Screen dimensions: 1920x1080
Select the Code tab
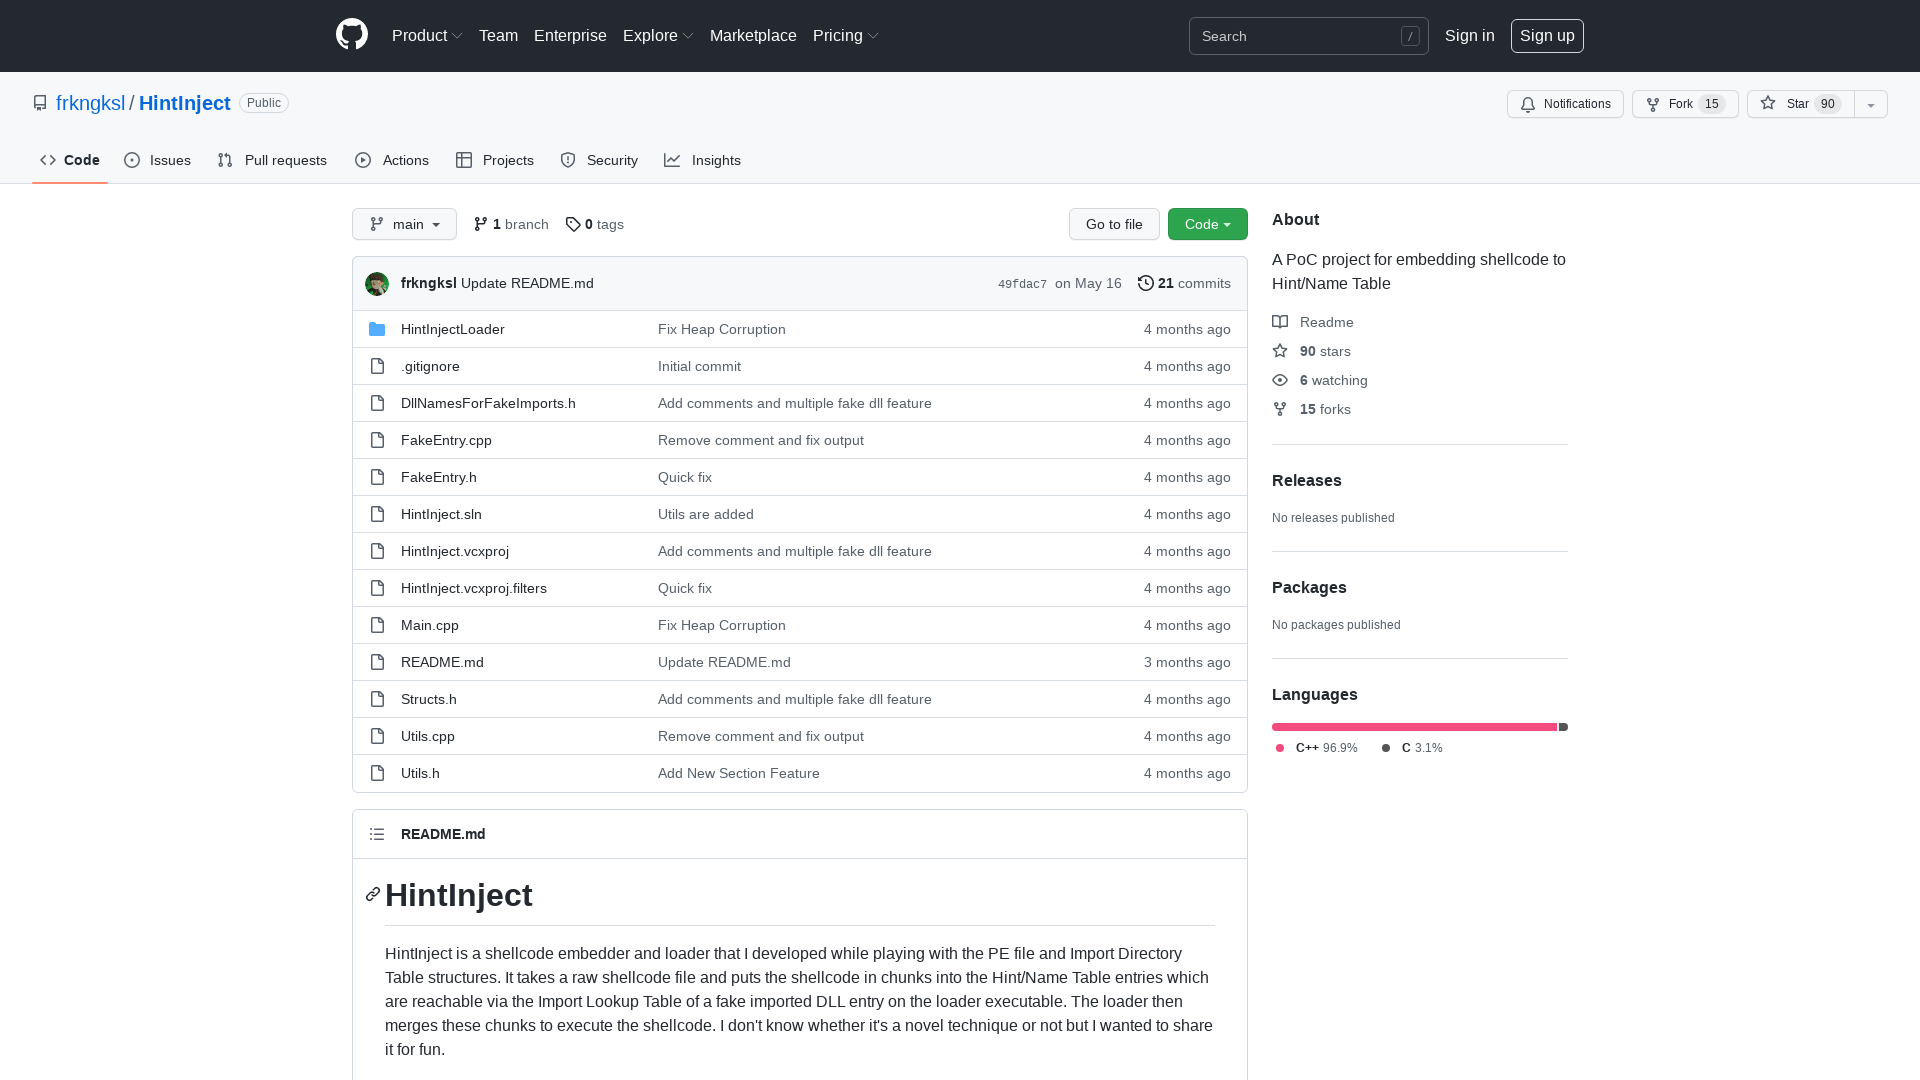[70, 160]
